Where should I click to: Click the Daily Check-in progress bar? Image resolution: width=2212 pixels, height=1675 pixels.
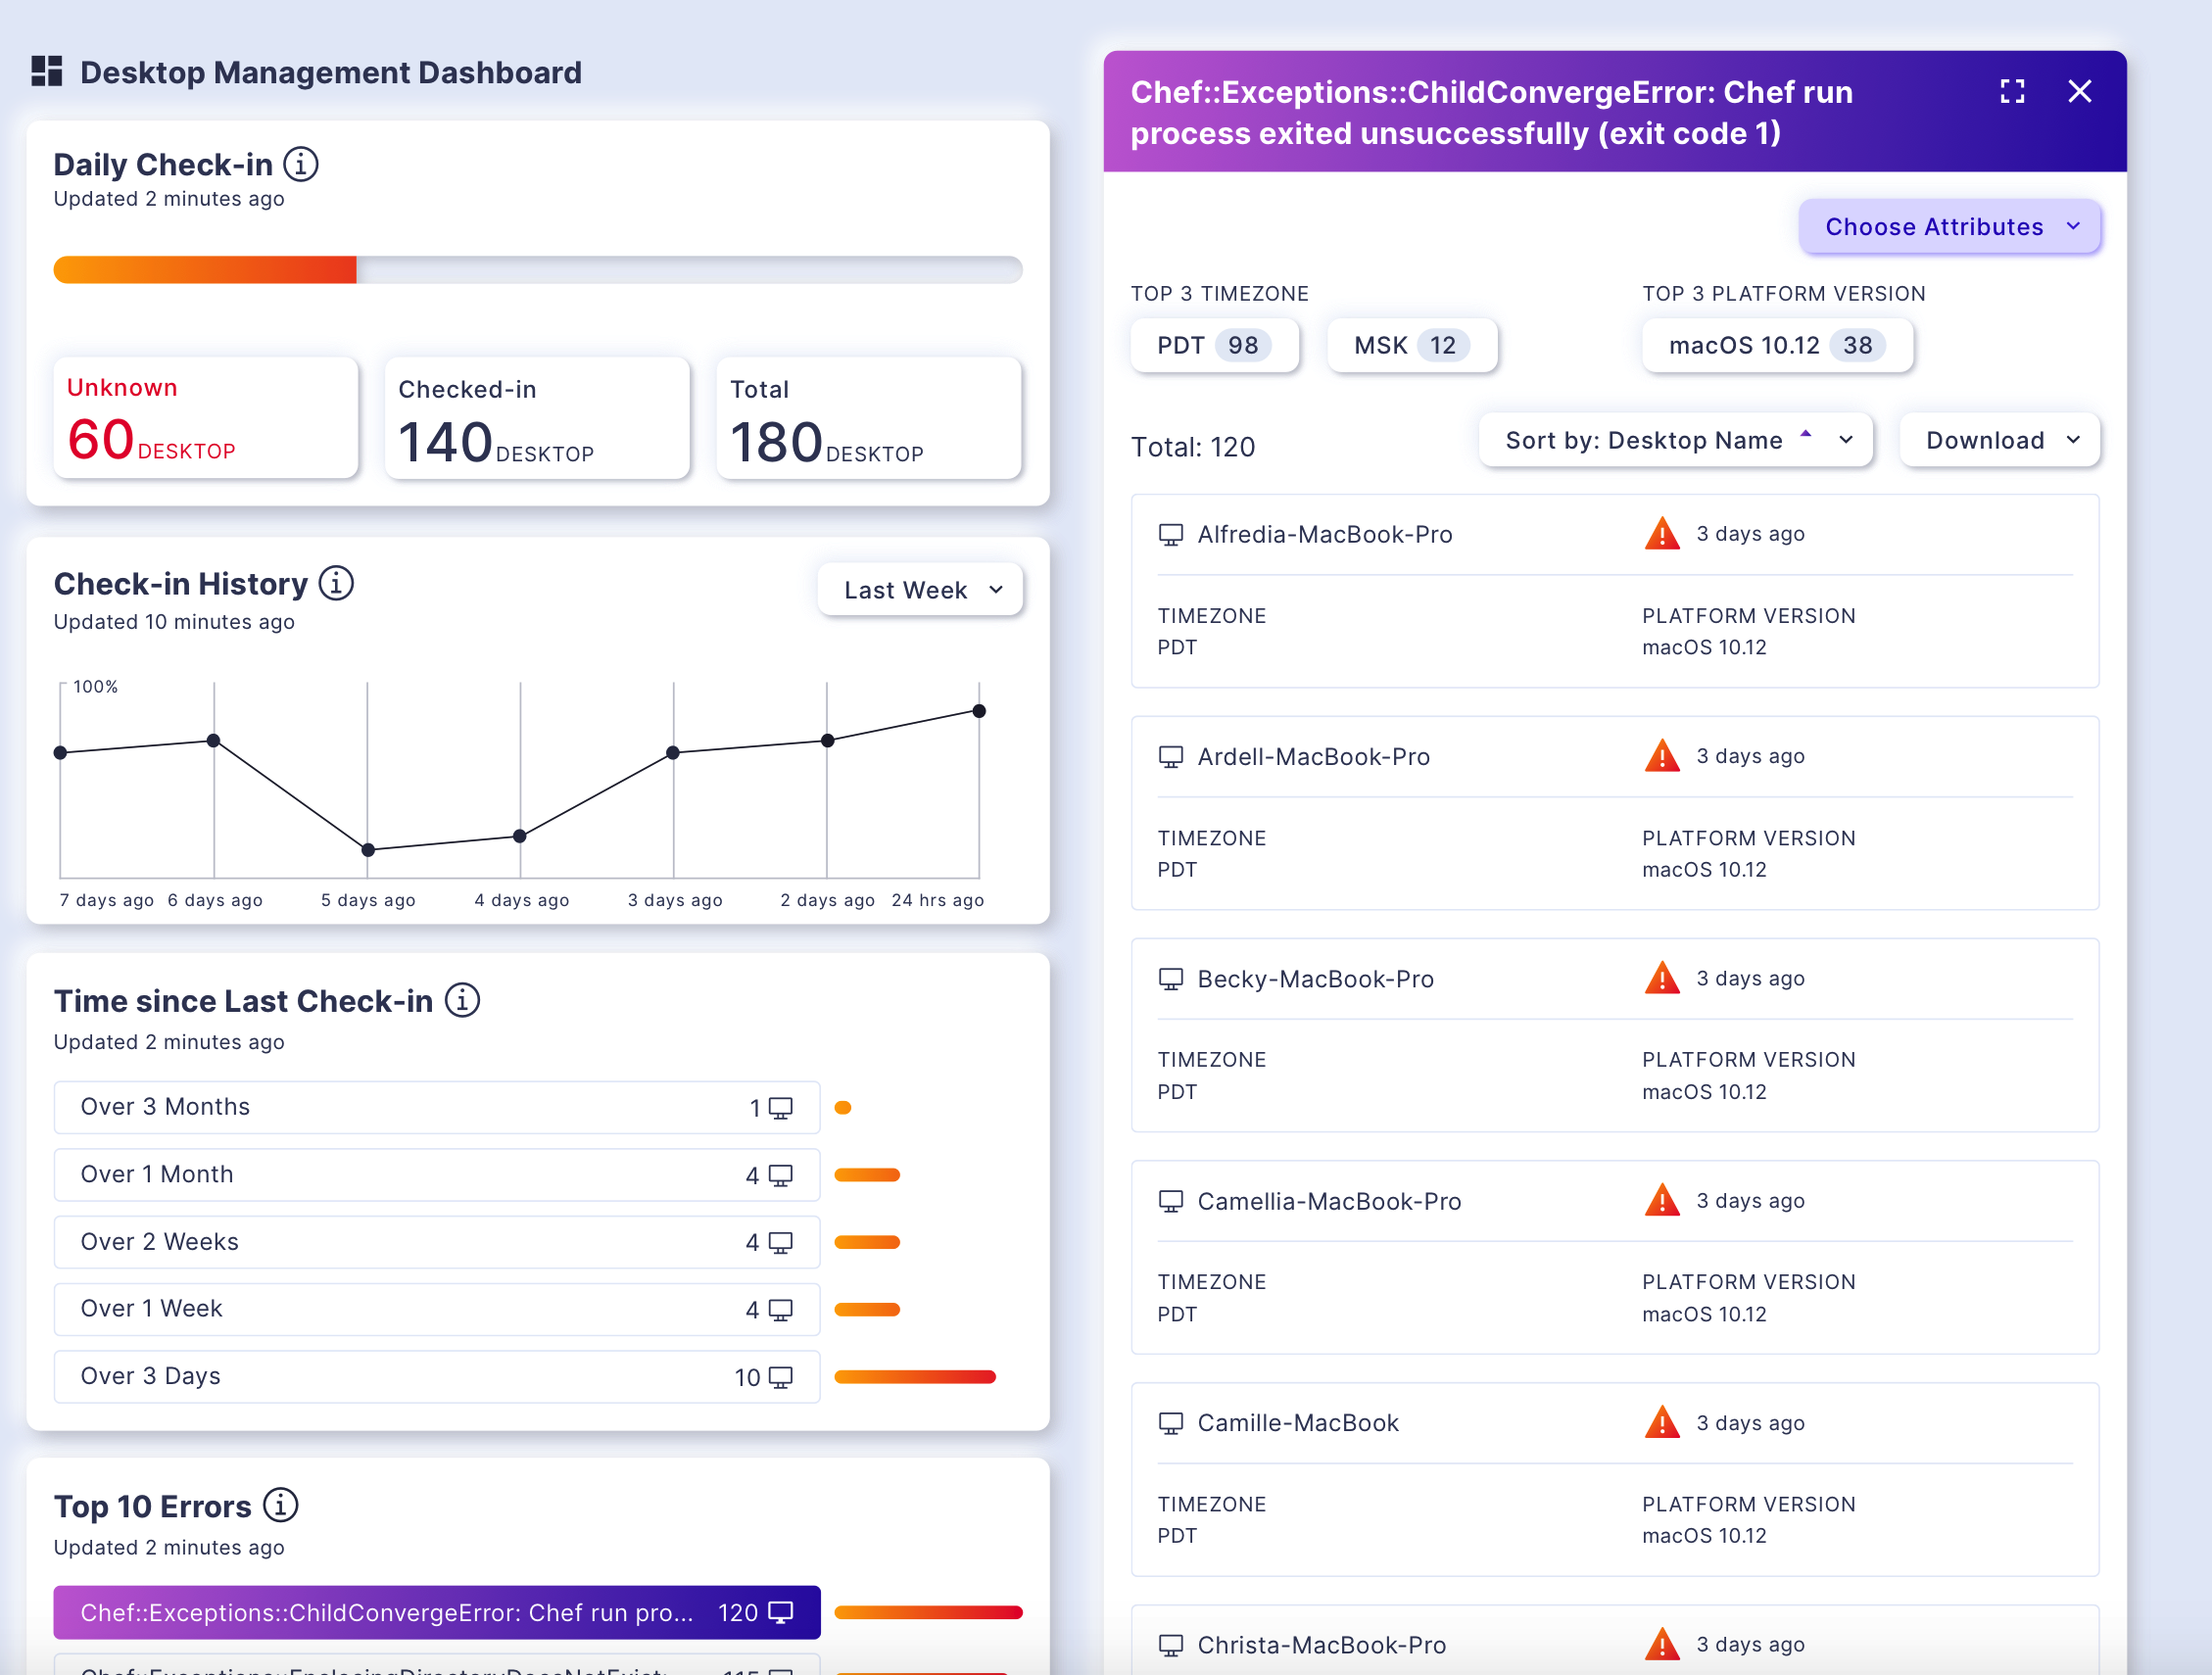coord(537,270)
